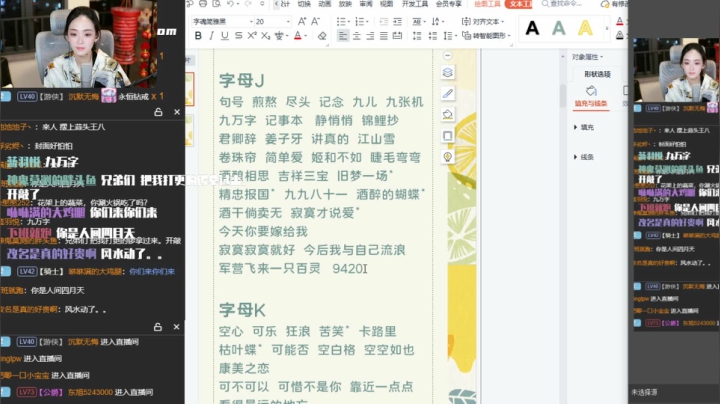Select the green A text style preset
This screenshot has height=404, width=720.
[558, 28]
